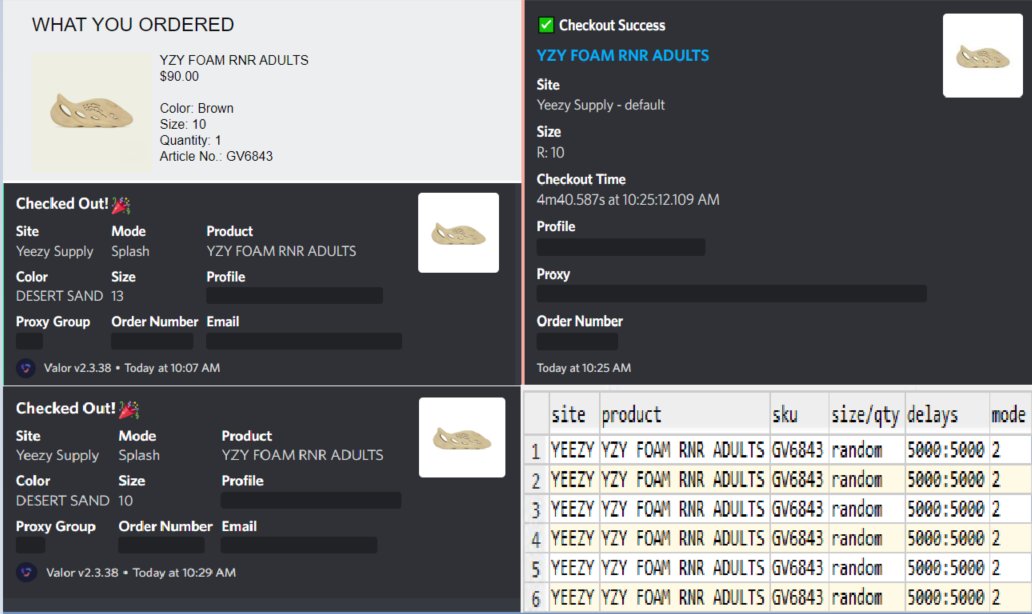
Task: Select the 'product' column header
Action: click(684, 415)
